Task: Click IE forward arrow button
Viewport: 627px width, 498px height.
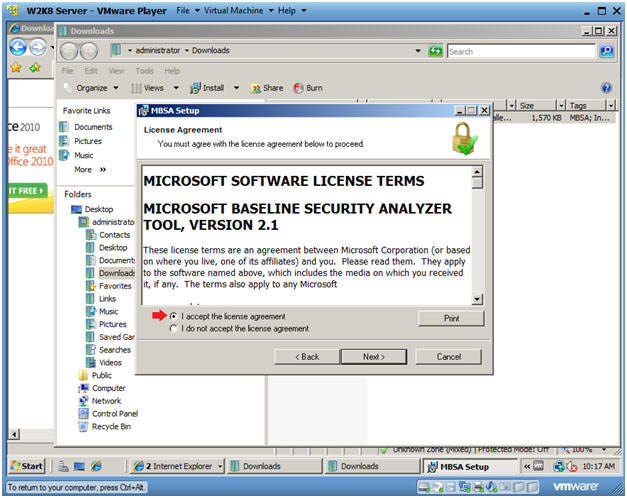Action: click(38, 48)
